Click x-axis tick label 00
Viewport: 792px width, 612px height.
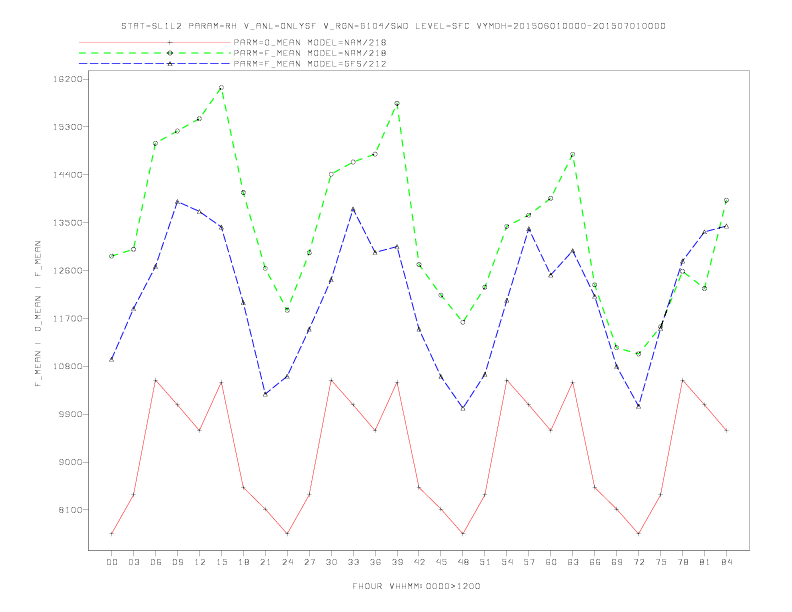[x=112, y=562]
